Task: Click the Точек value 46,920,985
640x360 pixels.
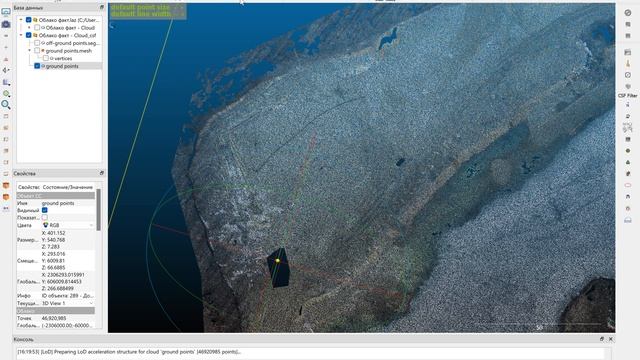Action: pos(54,318)
